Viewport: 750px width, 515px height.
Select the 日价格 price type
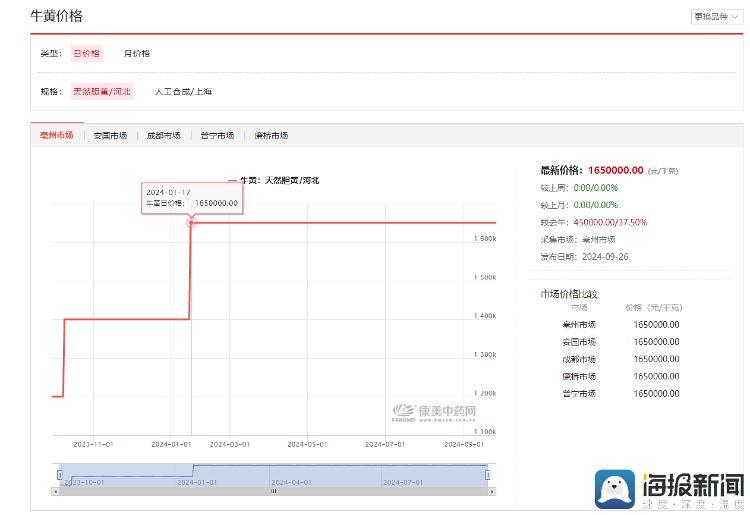tap(87, 53)
